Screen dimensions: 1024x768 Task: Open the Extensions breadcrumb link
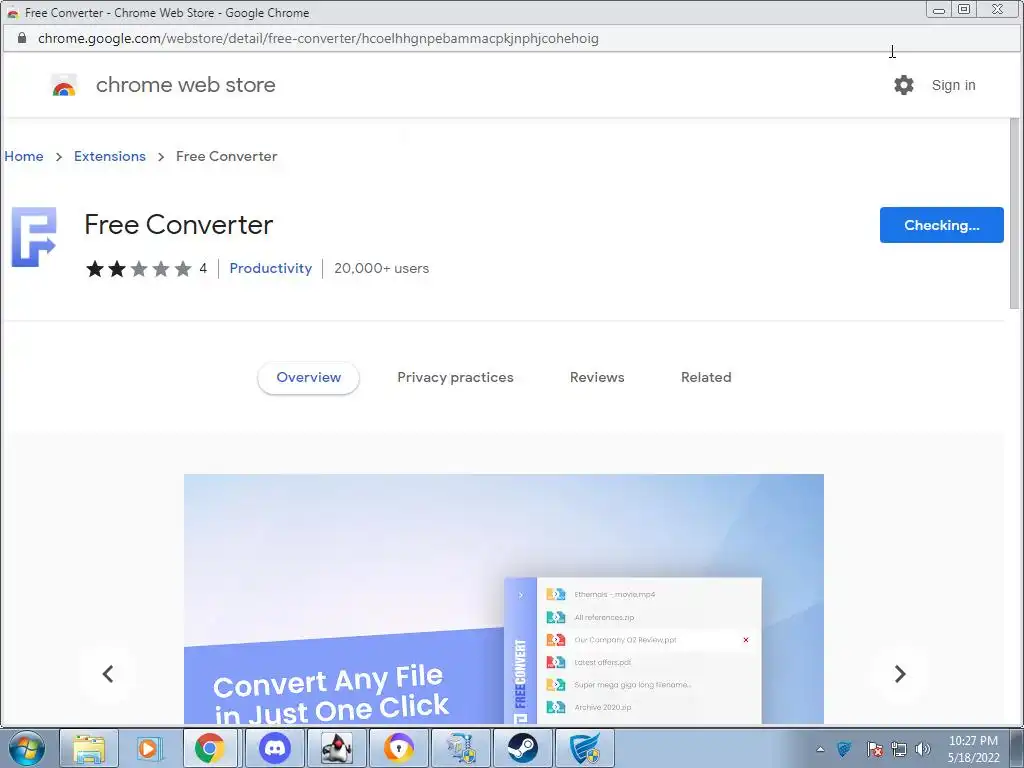(110, 156)
